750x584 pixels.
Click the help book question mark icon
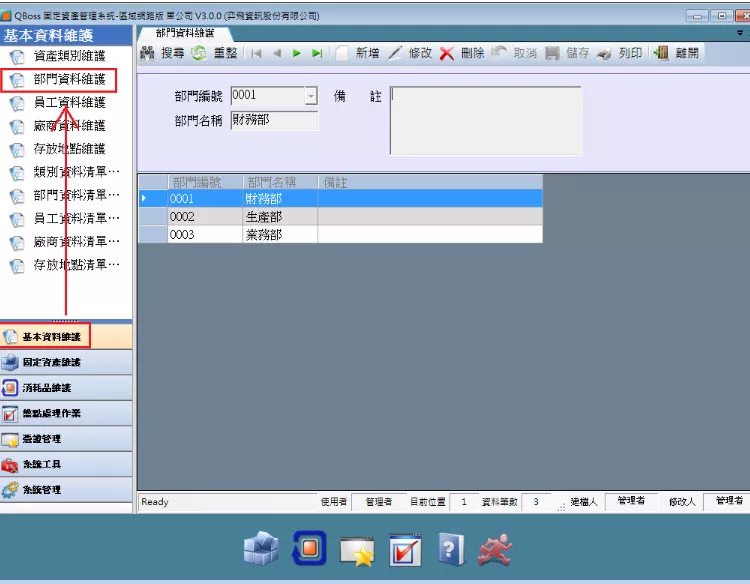(x=452, y=549)
